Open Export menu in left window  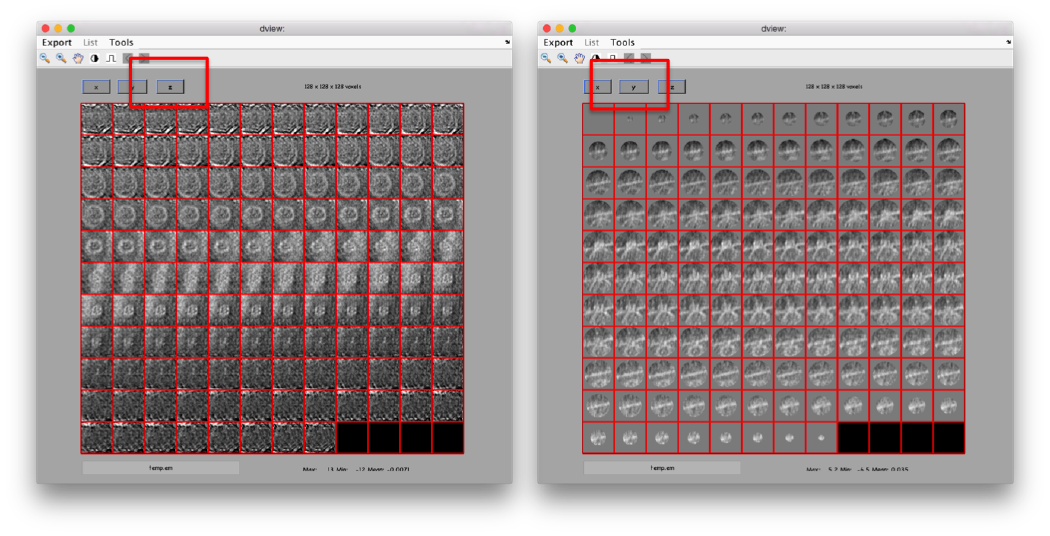coord(57,43)
